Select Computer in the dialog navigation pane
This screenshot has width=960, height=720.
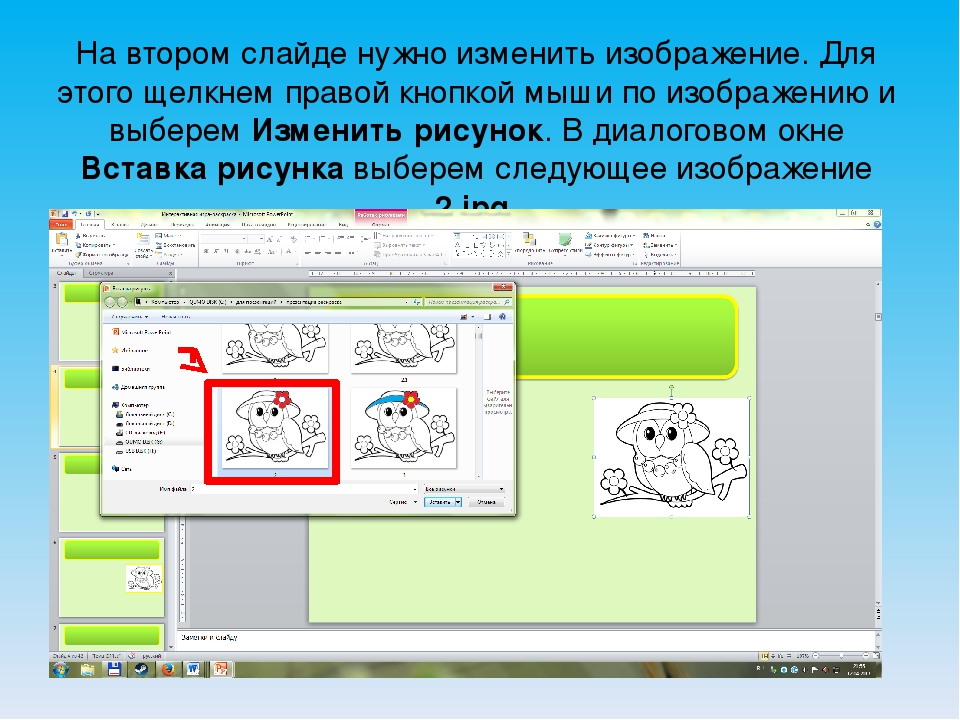point(130,405)
